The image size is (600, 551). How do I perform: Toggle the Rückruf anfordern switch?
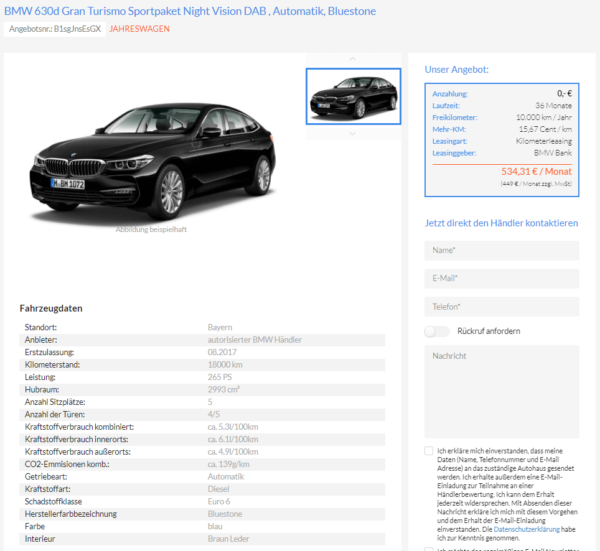437,331
